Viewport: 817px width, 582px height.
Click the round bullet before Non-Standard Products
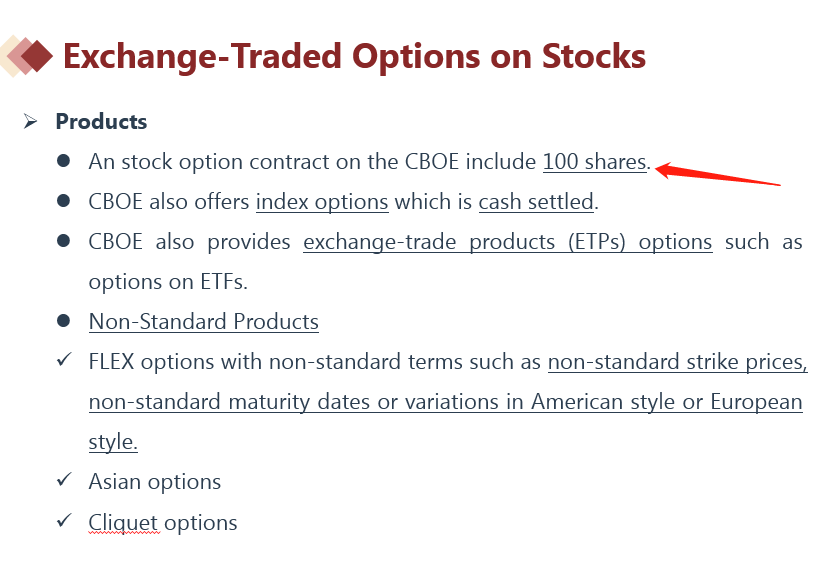tap(64, 321)
